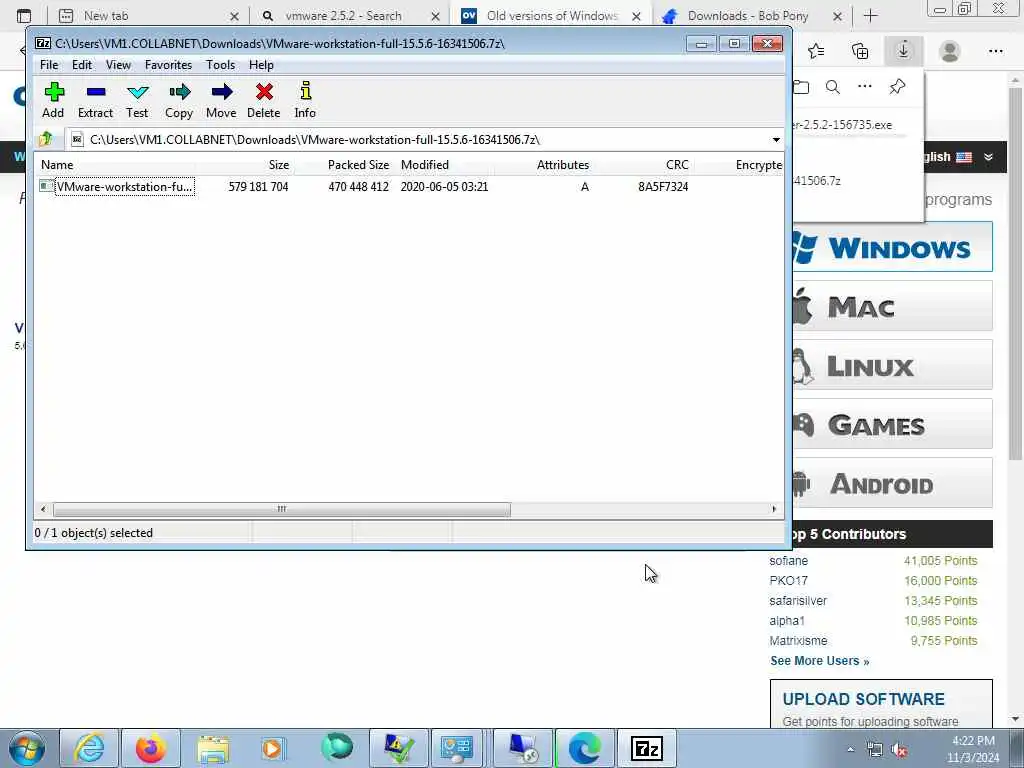Open the Help menu
Image resolution: width=1024 pixels, height=768 pixels.
[261, 65]
